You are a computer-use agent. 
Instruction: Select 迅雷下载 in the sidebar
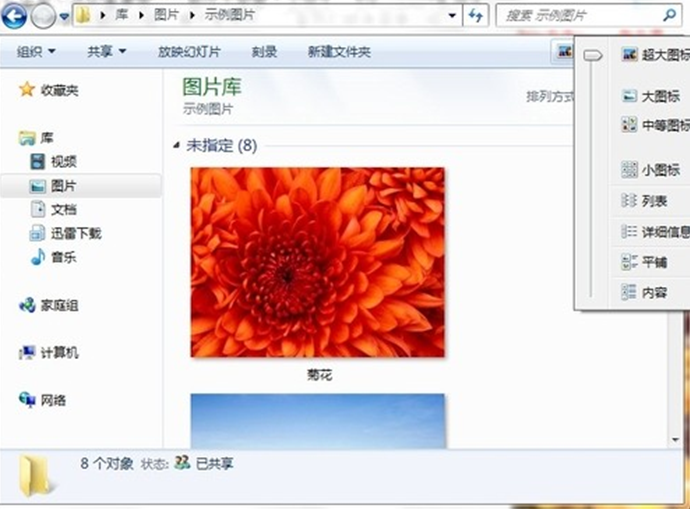(75, 233)
